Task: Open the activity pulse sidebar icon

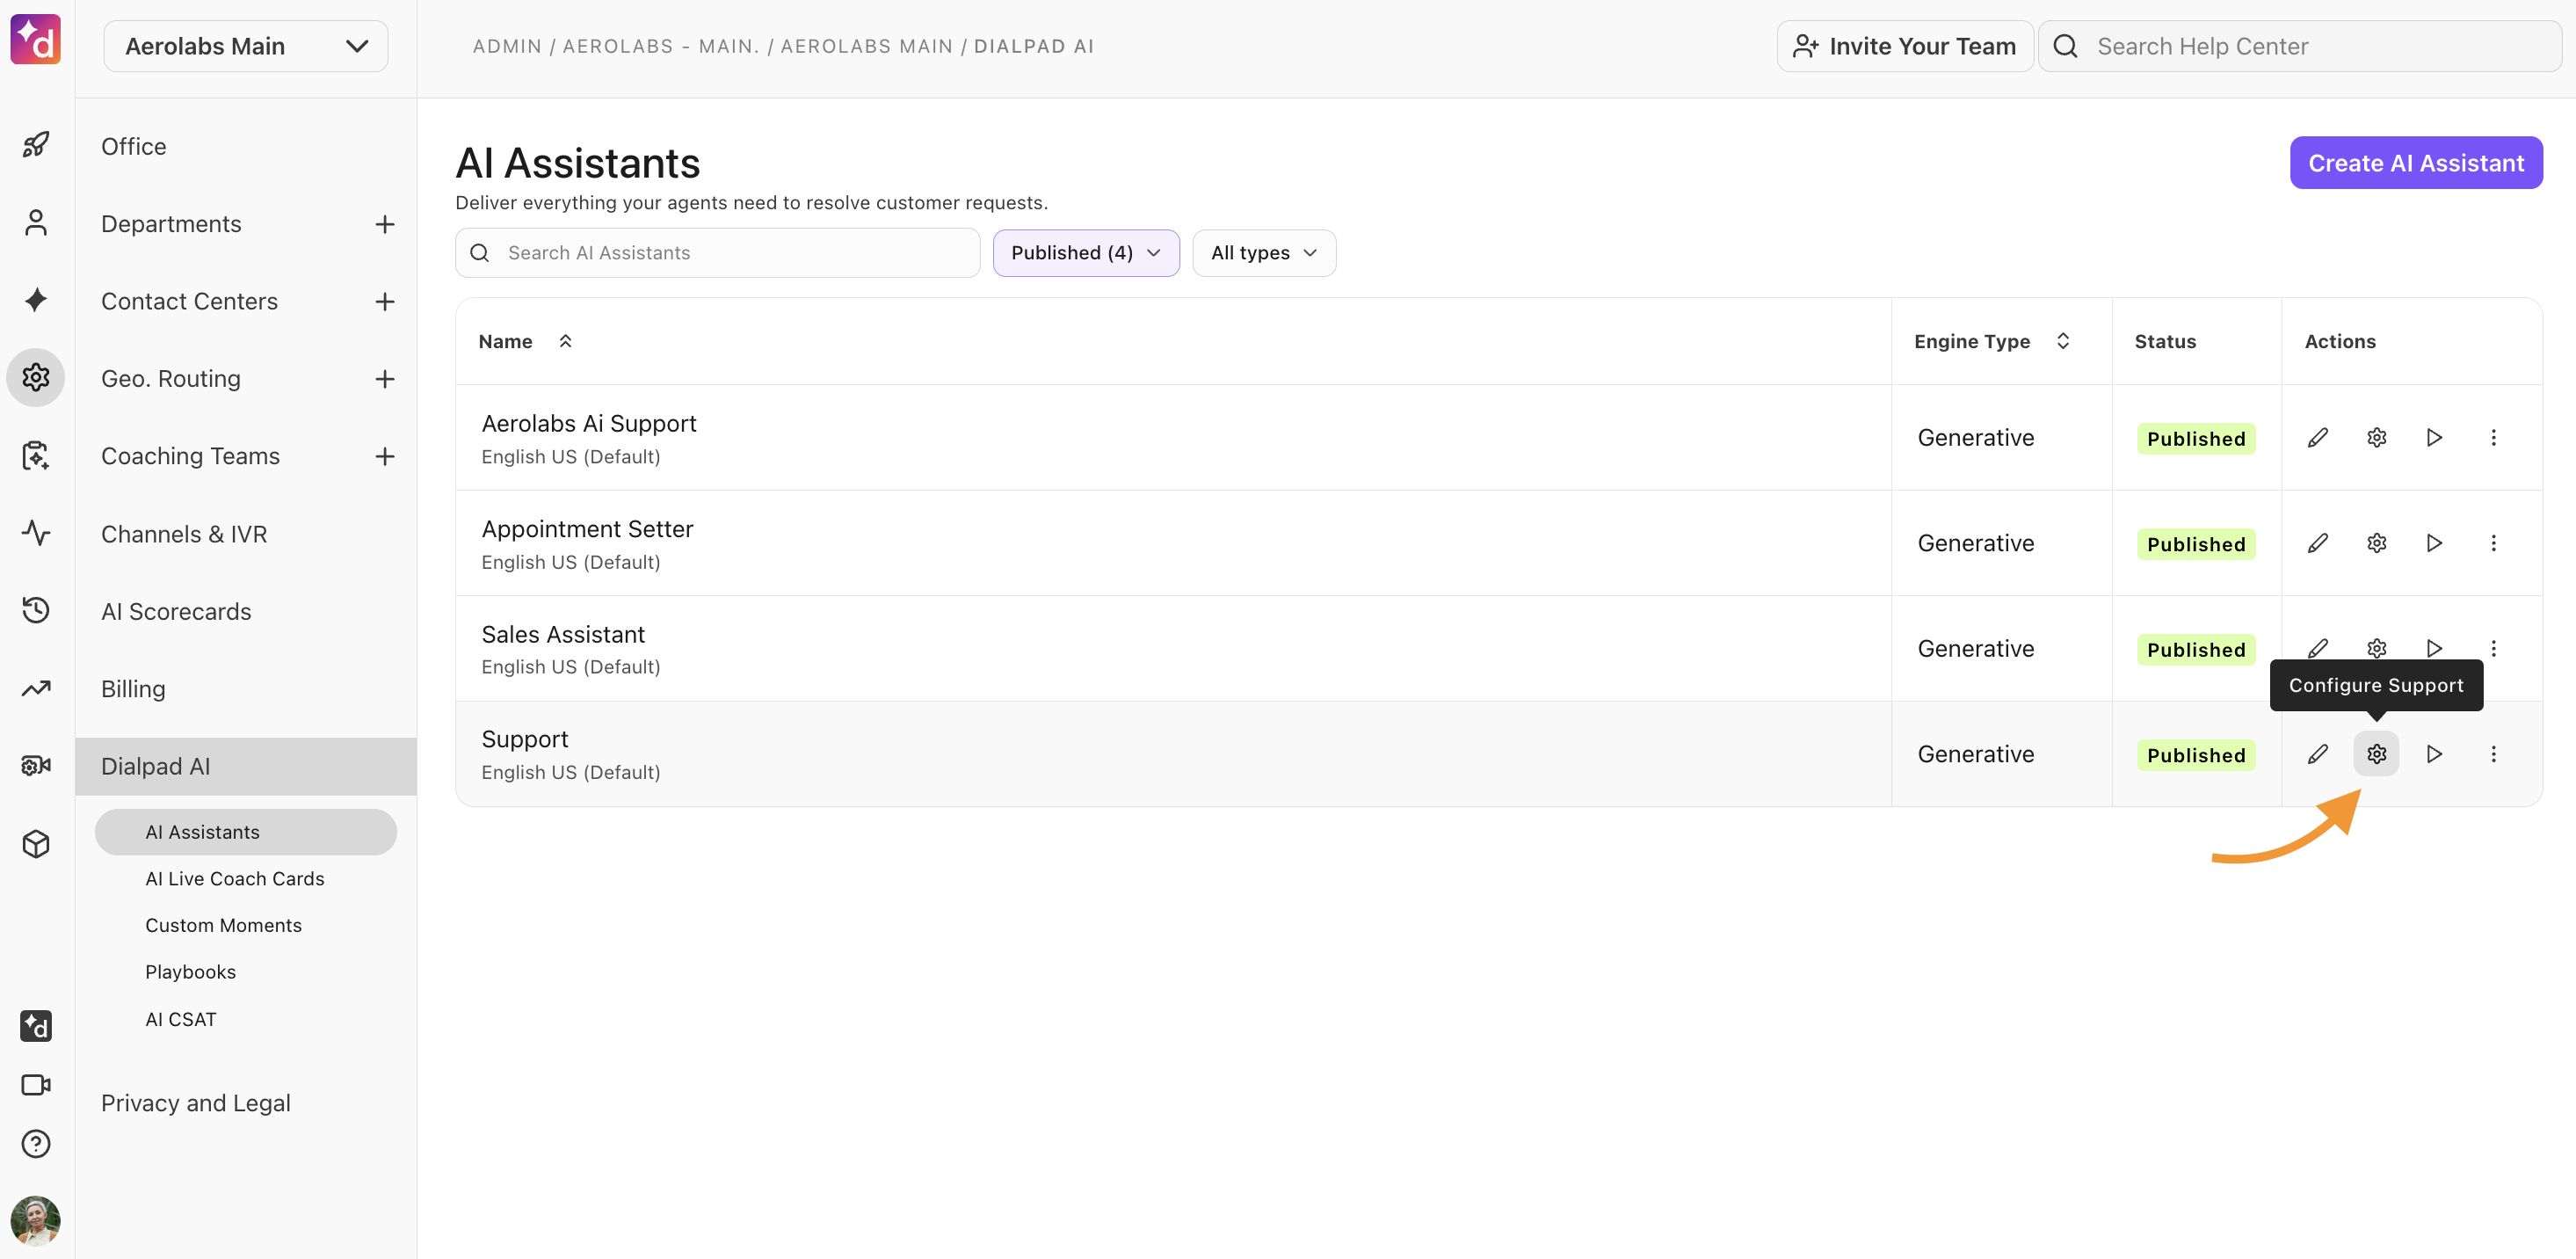Action: coord(36,533)
